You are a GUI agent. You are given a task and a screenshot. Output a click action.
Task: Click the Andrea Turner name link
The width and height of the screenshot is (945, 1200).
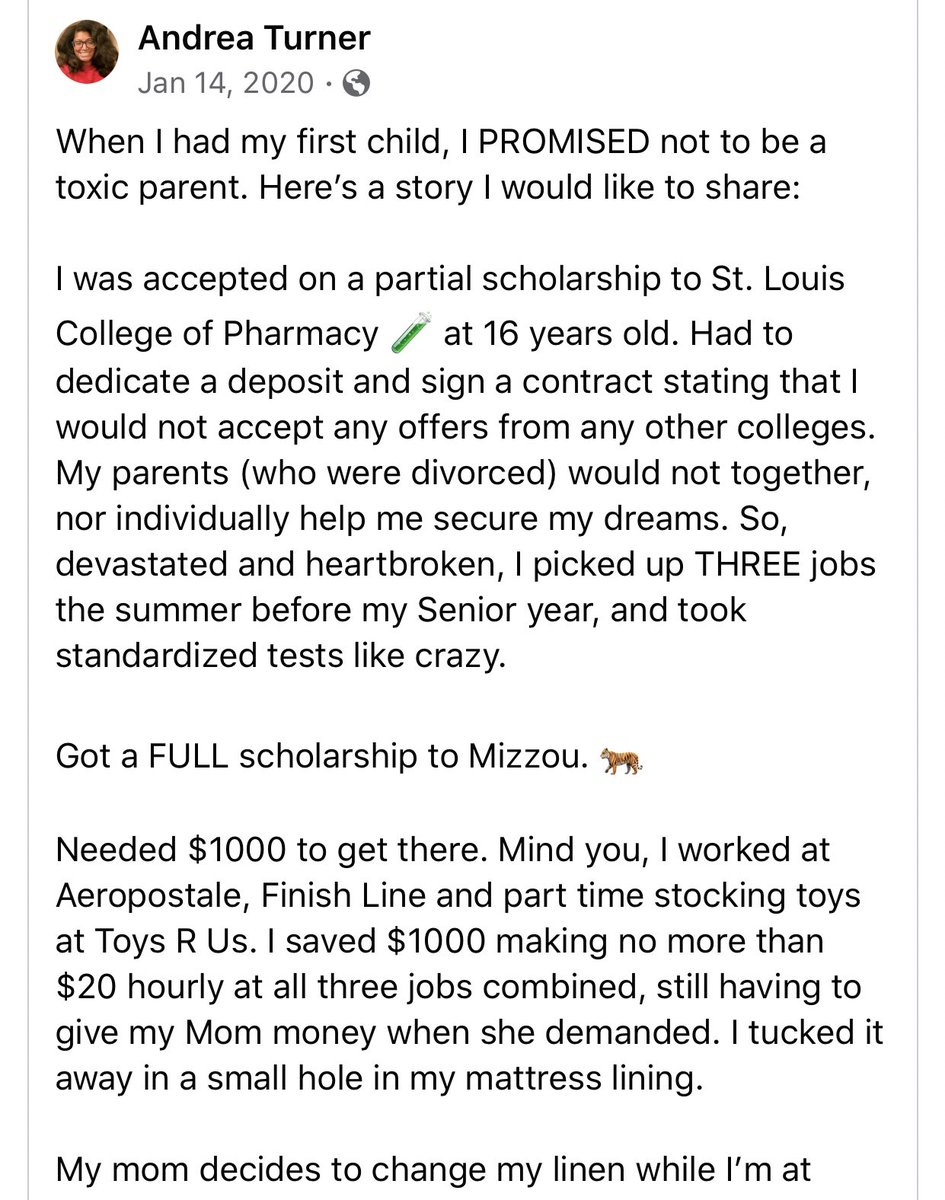pos(254,38)
